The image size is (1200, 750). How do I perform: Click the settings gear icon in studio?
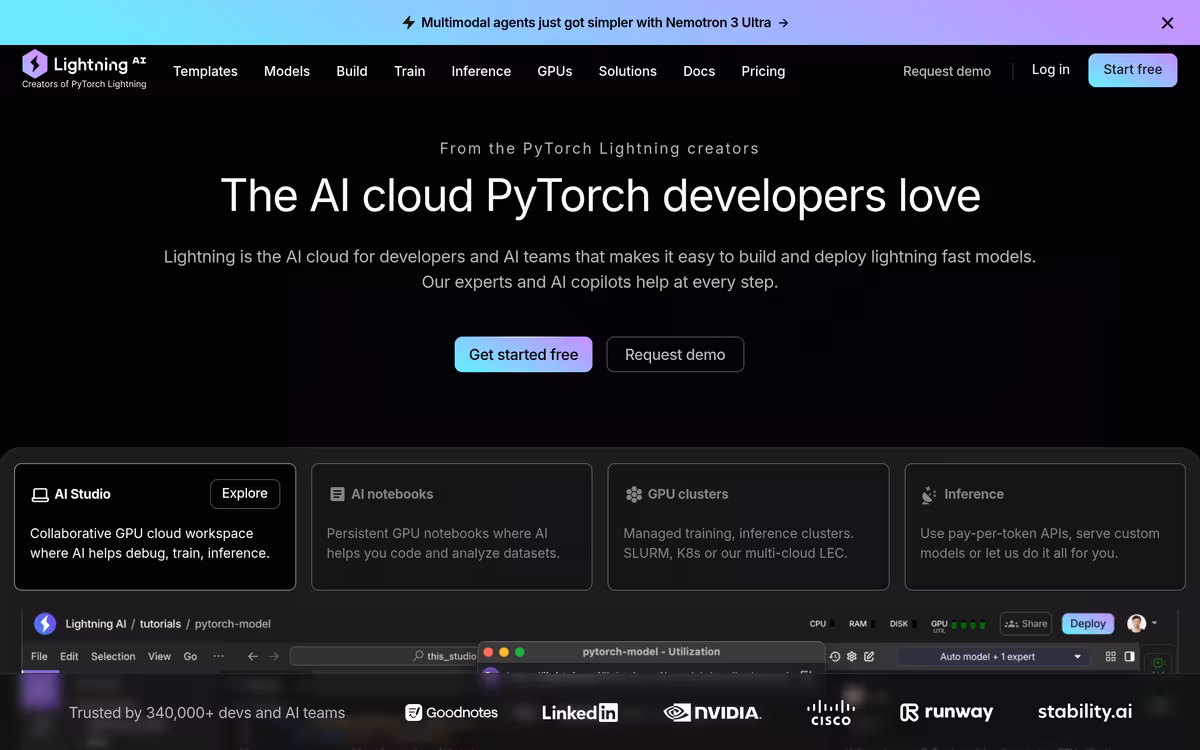click(x=852, y=657)
